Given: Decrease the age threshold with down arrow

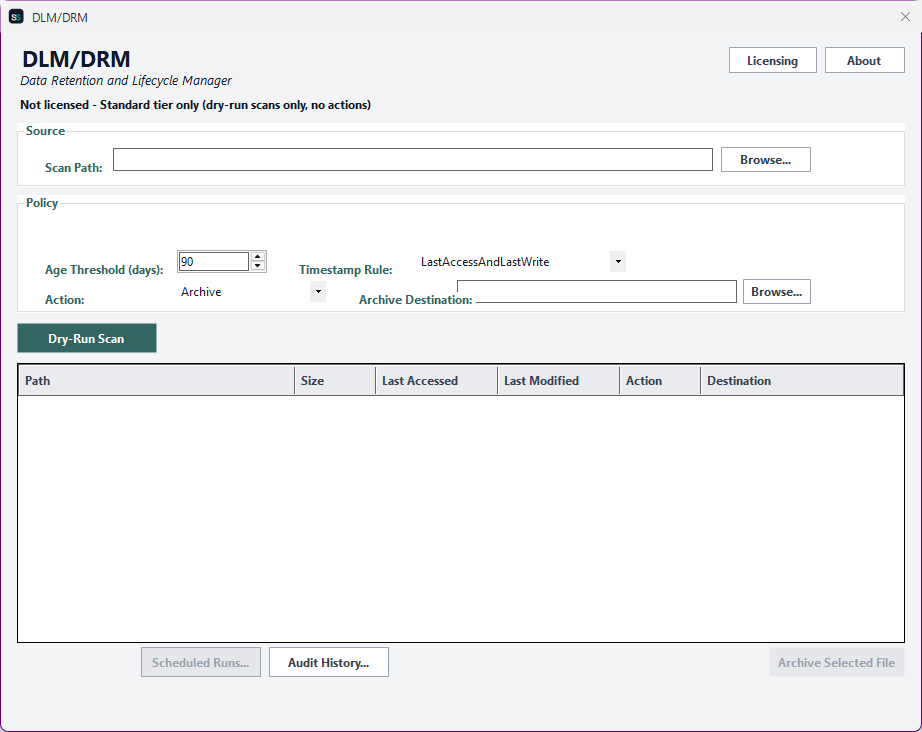Looking at the screenshot, I should 258,266.
